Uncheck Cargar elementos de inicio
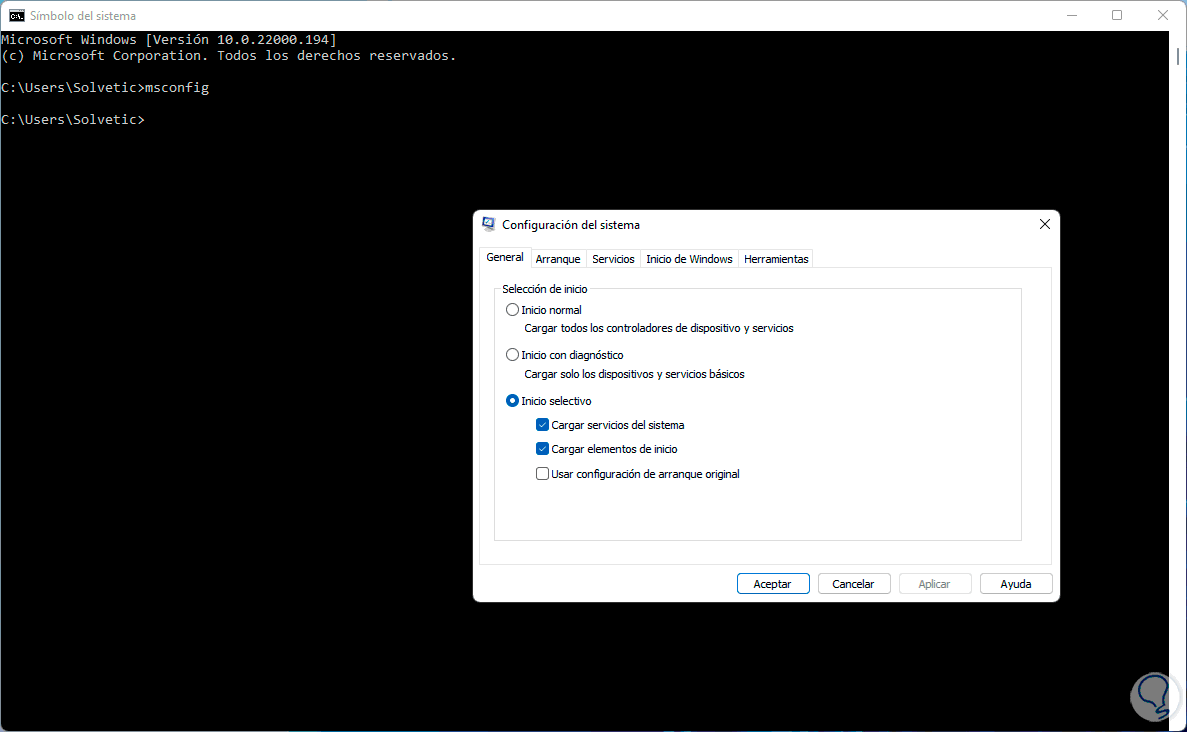 (542, 449)
